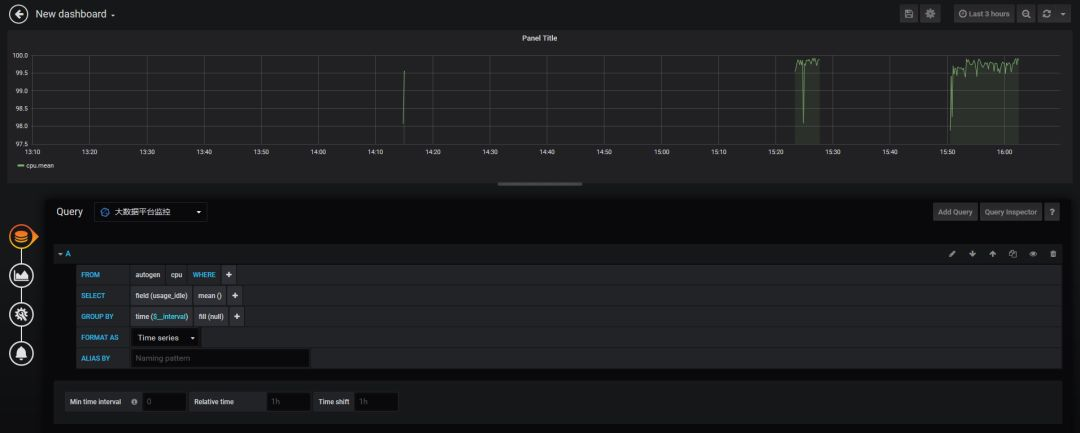The width and height of the screenshot is (1080, 433).
Task: Add SELECT function plus button
Action: tap(235, 295)
